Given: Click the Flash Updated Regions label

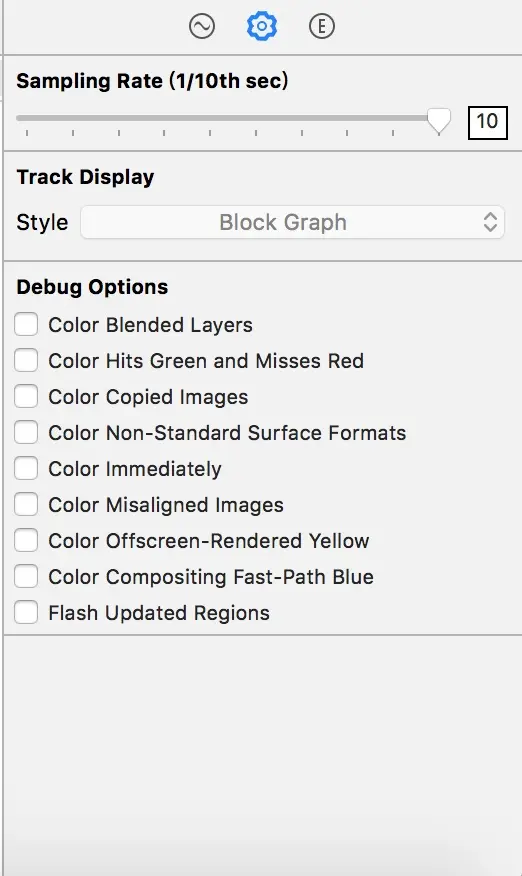Looking at the screenshot, I should (159, 613).
